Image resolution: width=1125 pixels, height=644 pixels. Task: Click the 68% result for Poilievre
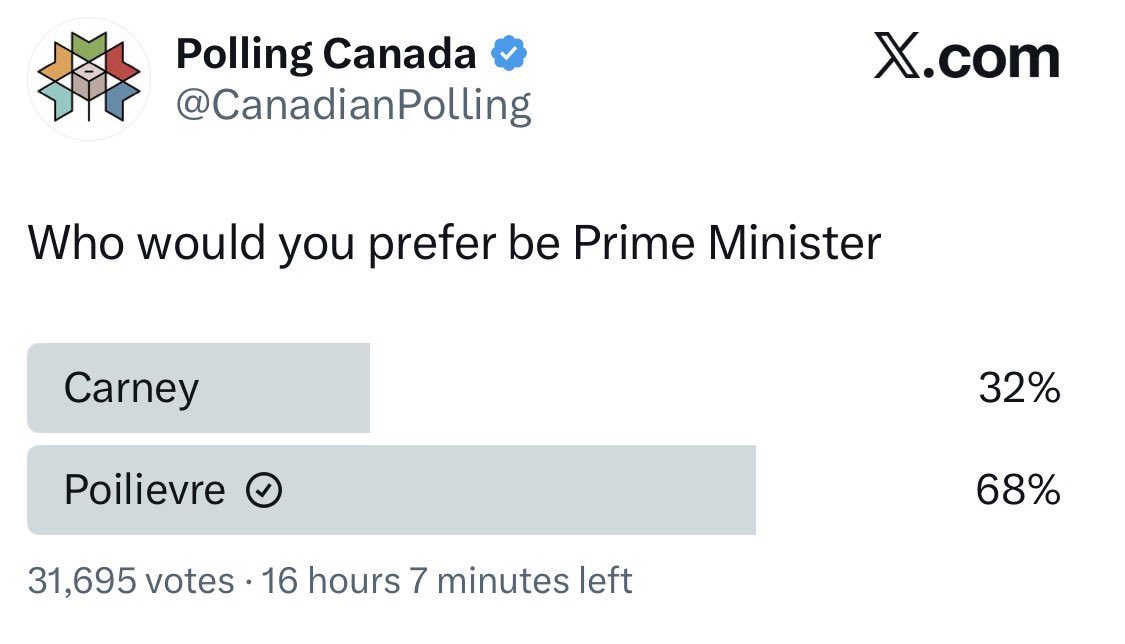pyautogui.click(x=1019, y=491)
